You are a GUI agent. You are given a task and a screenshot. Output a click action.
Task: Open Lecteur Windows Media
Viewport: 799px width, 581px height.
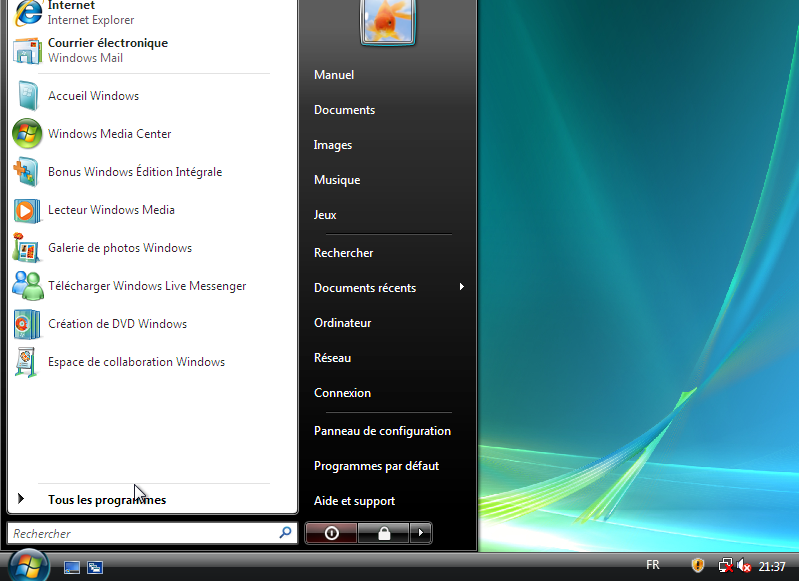click(111, 210)
